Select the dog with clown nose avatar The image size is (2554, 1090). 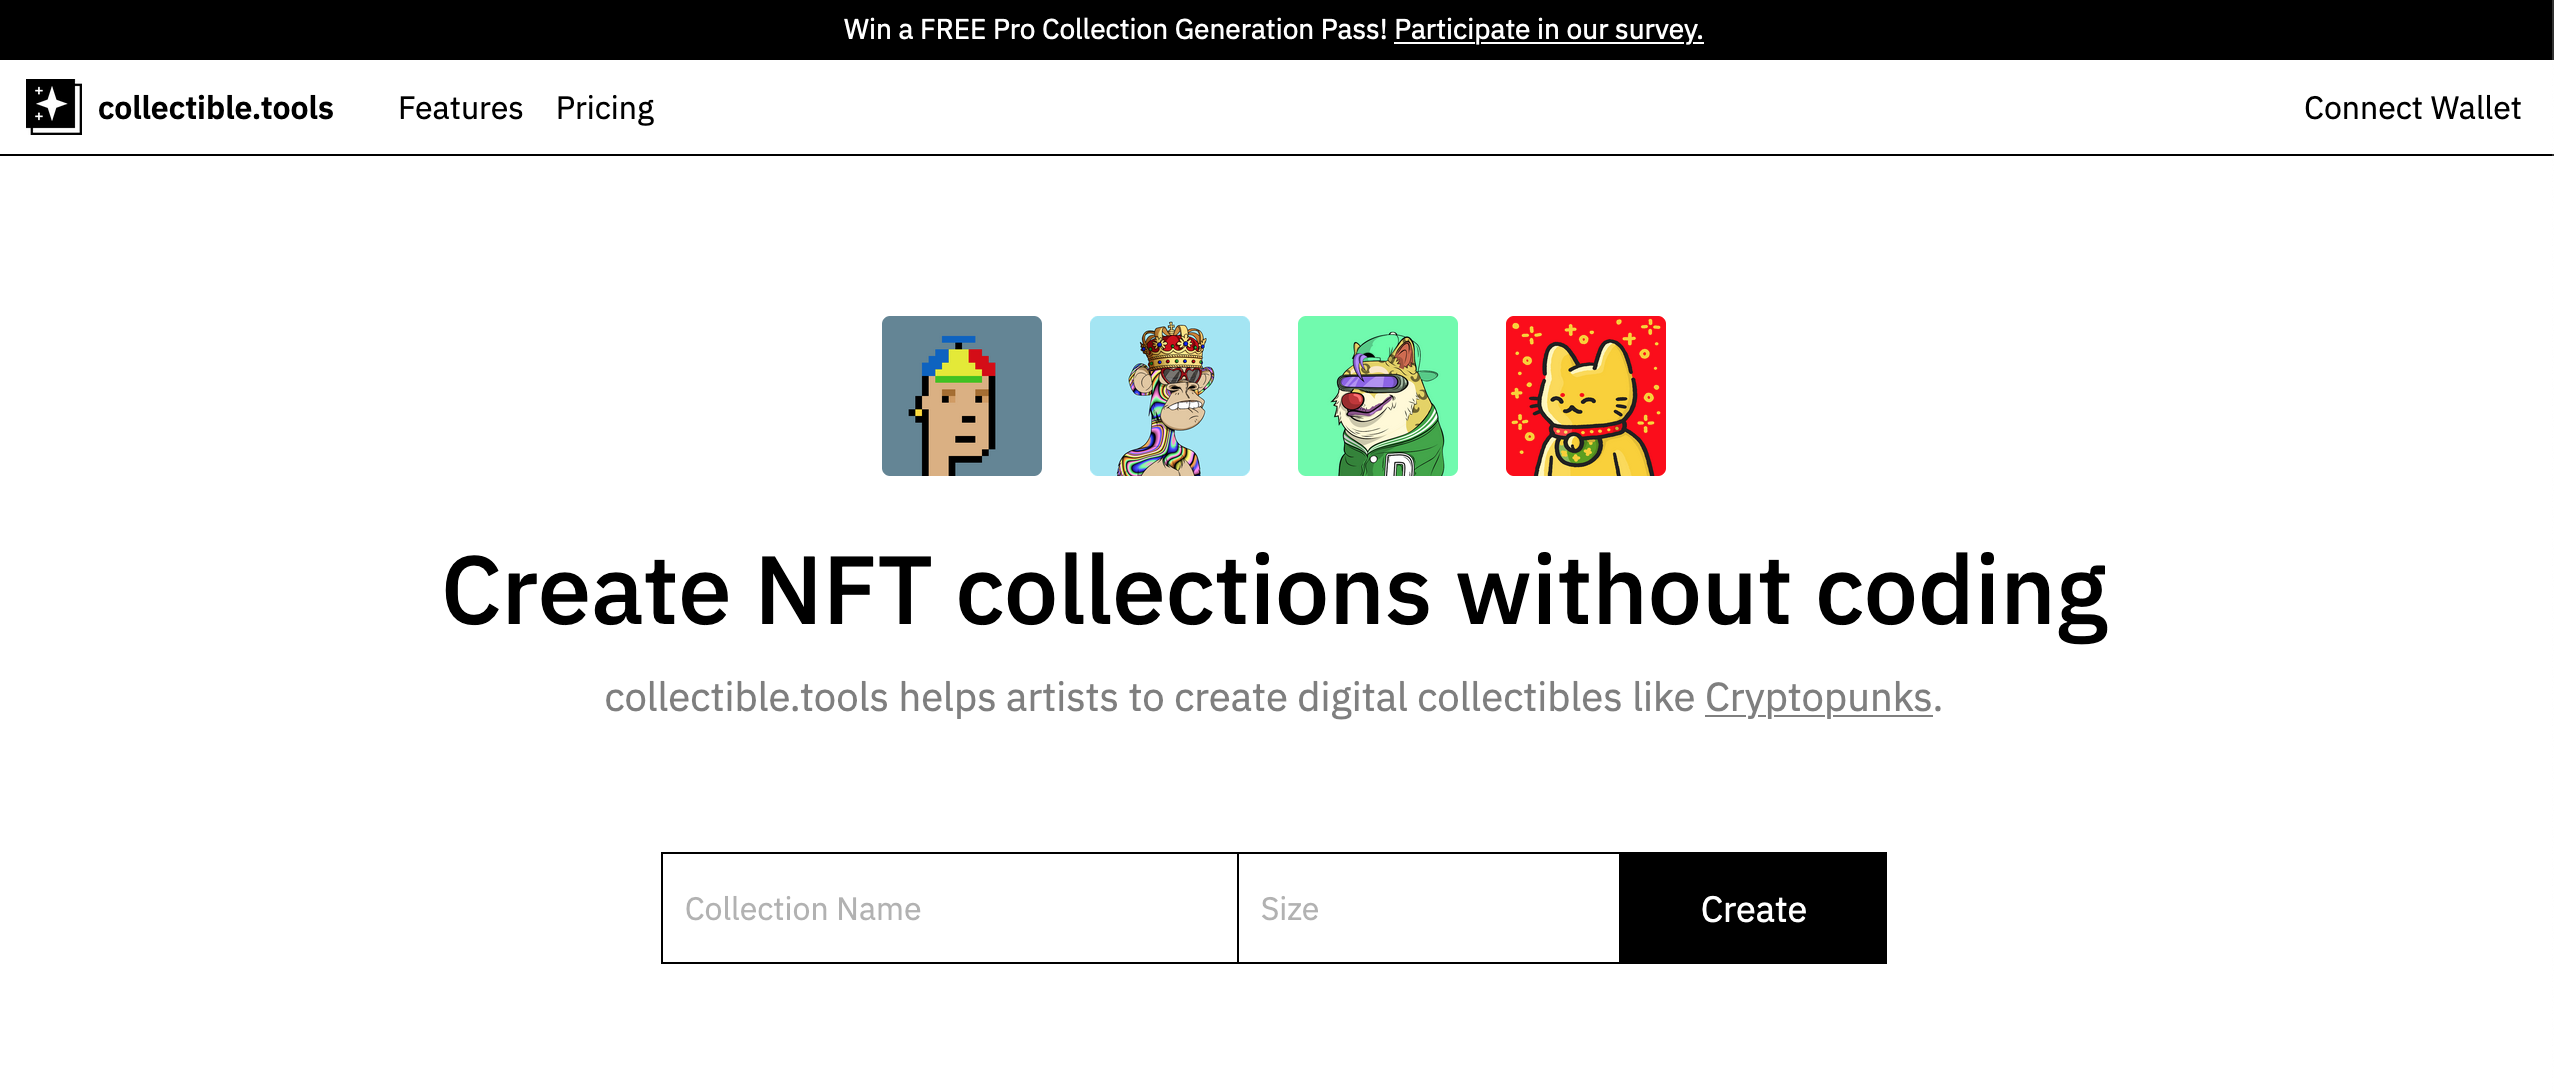point(1377,396)
